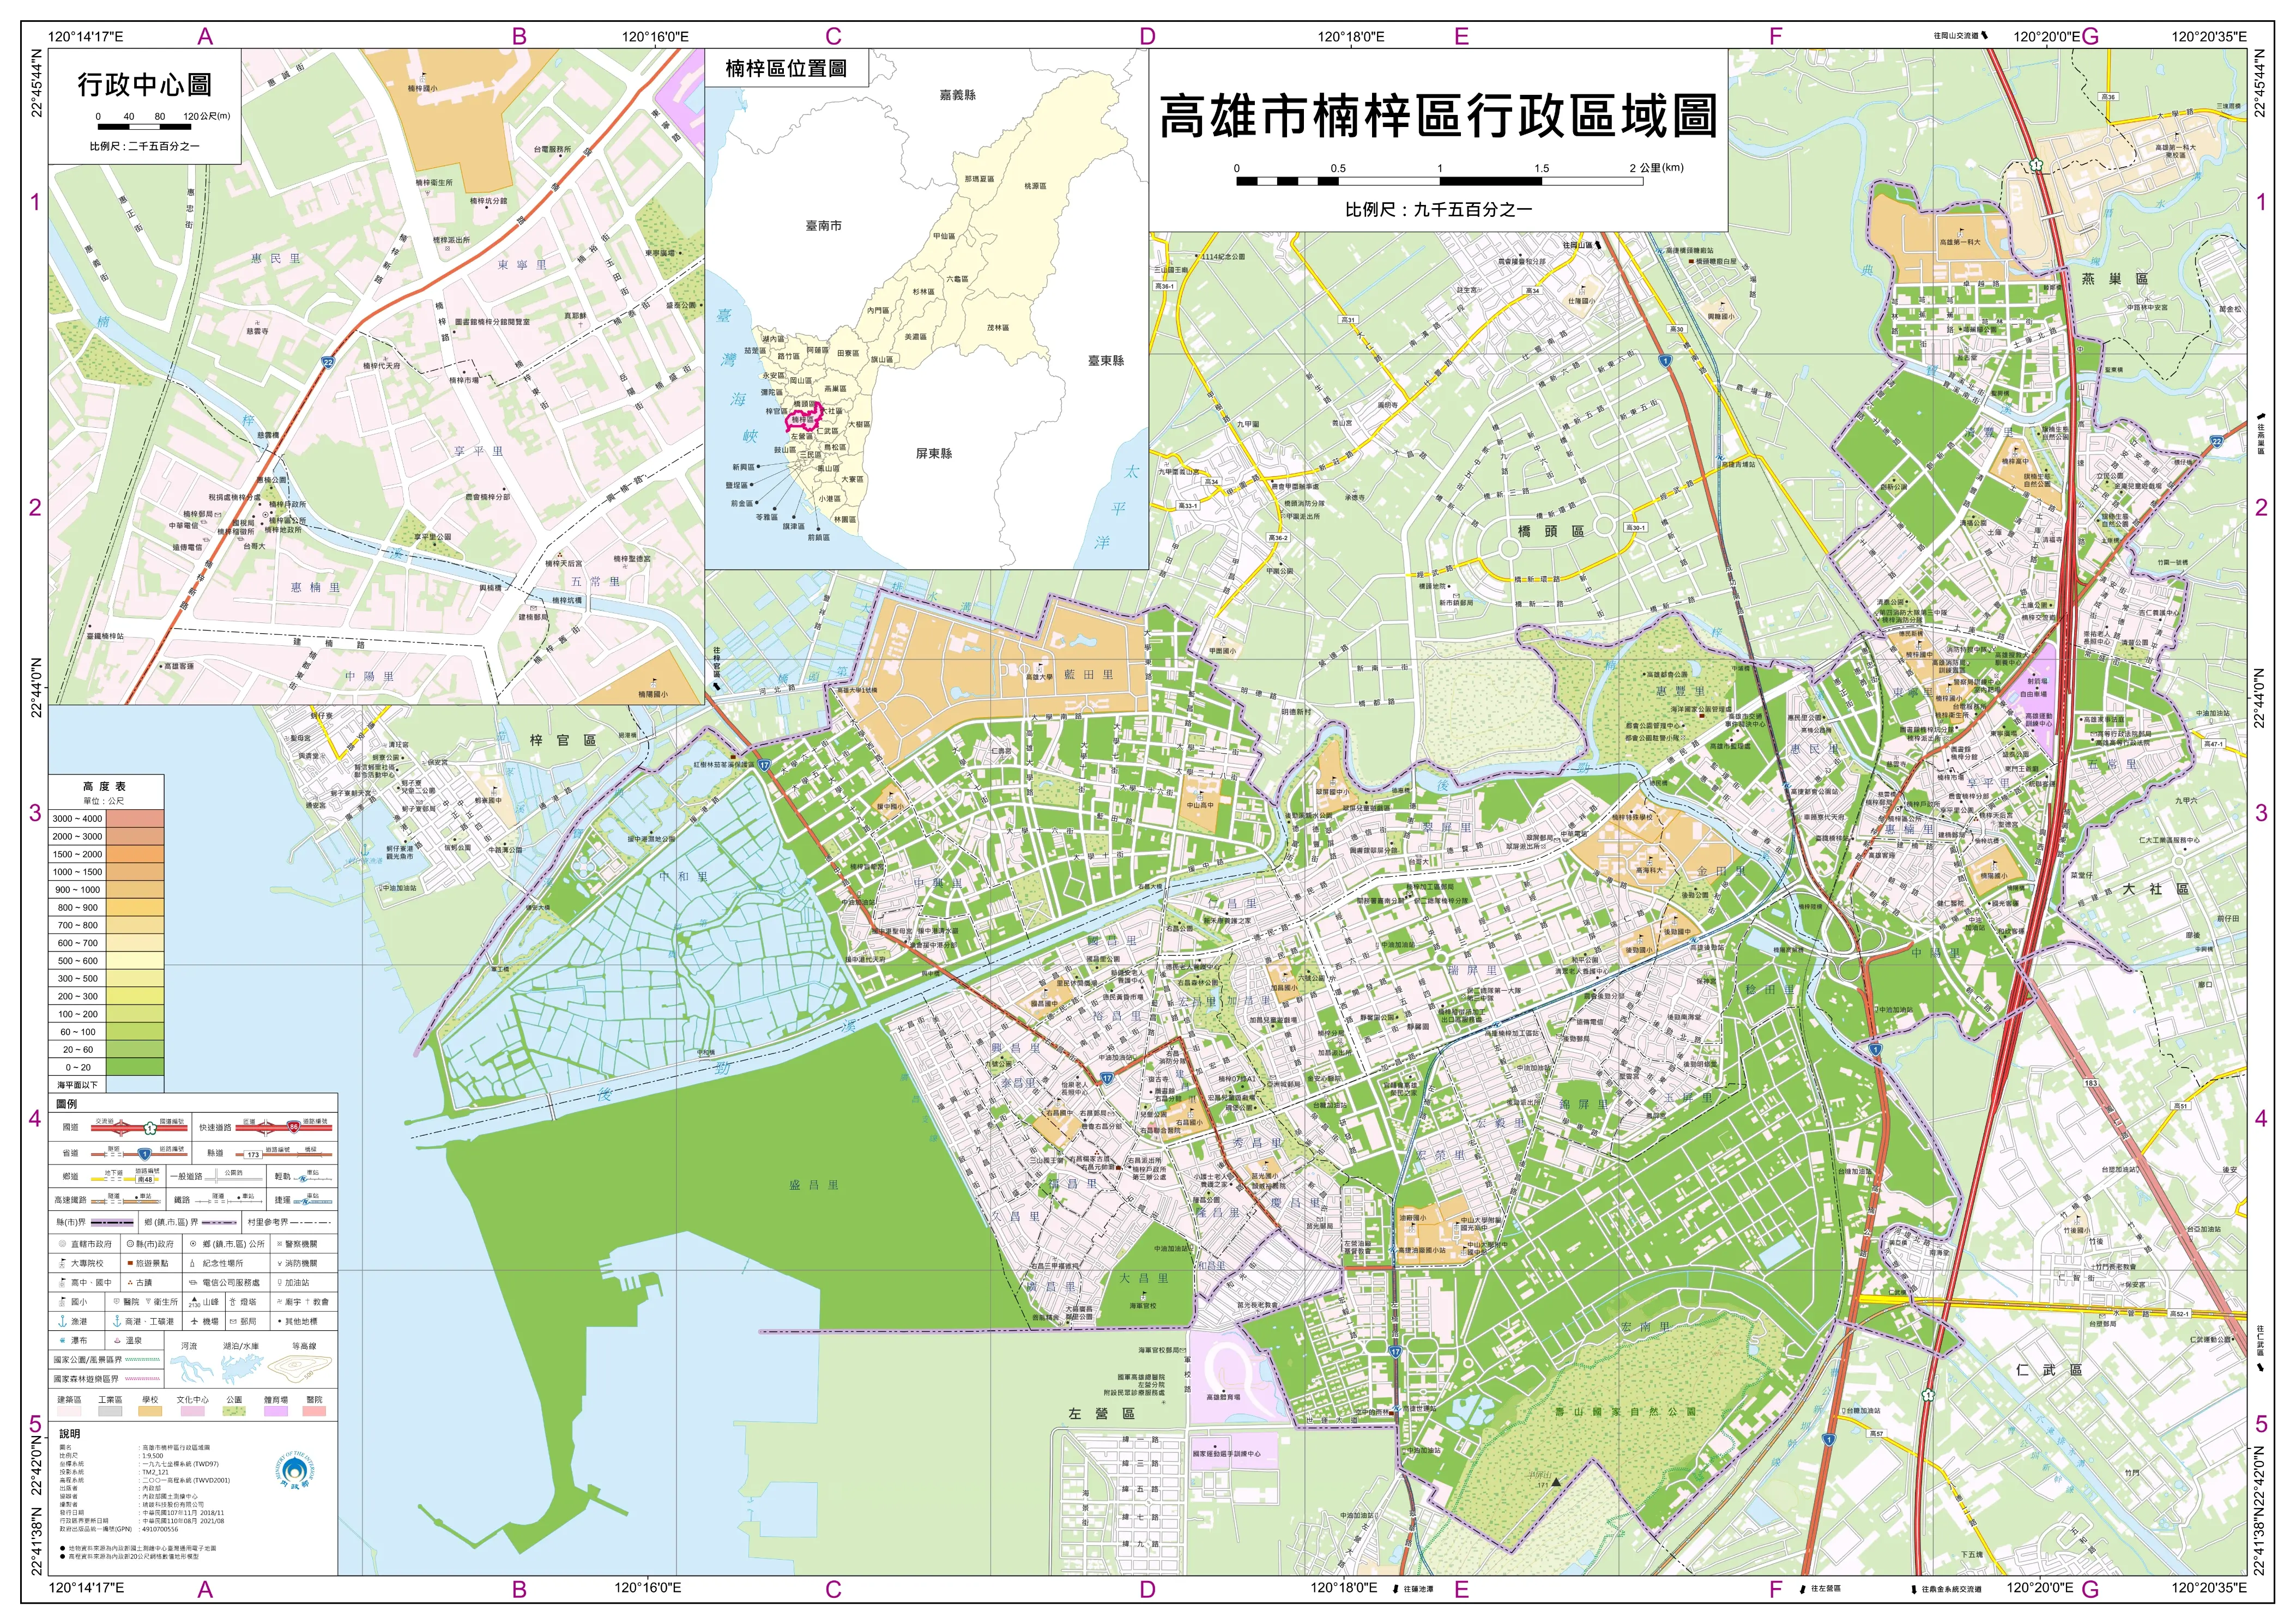Click the 3000 ~ 4000 elevation color swatch
The image size is (2296, 1624).
135,818
